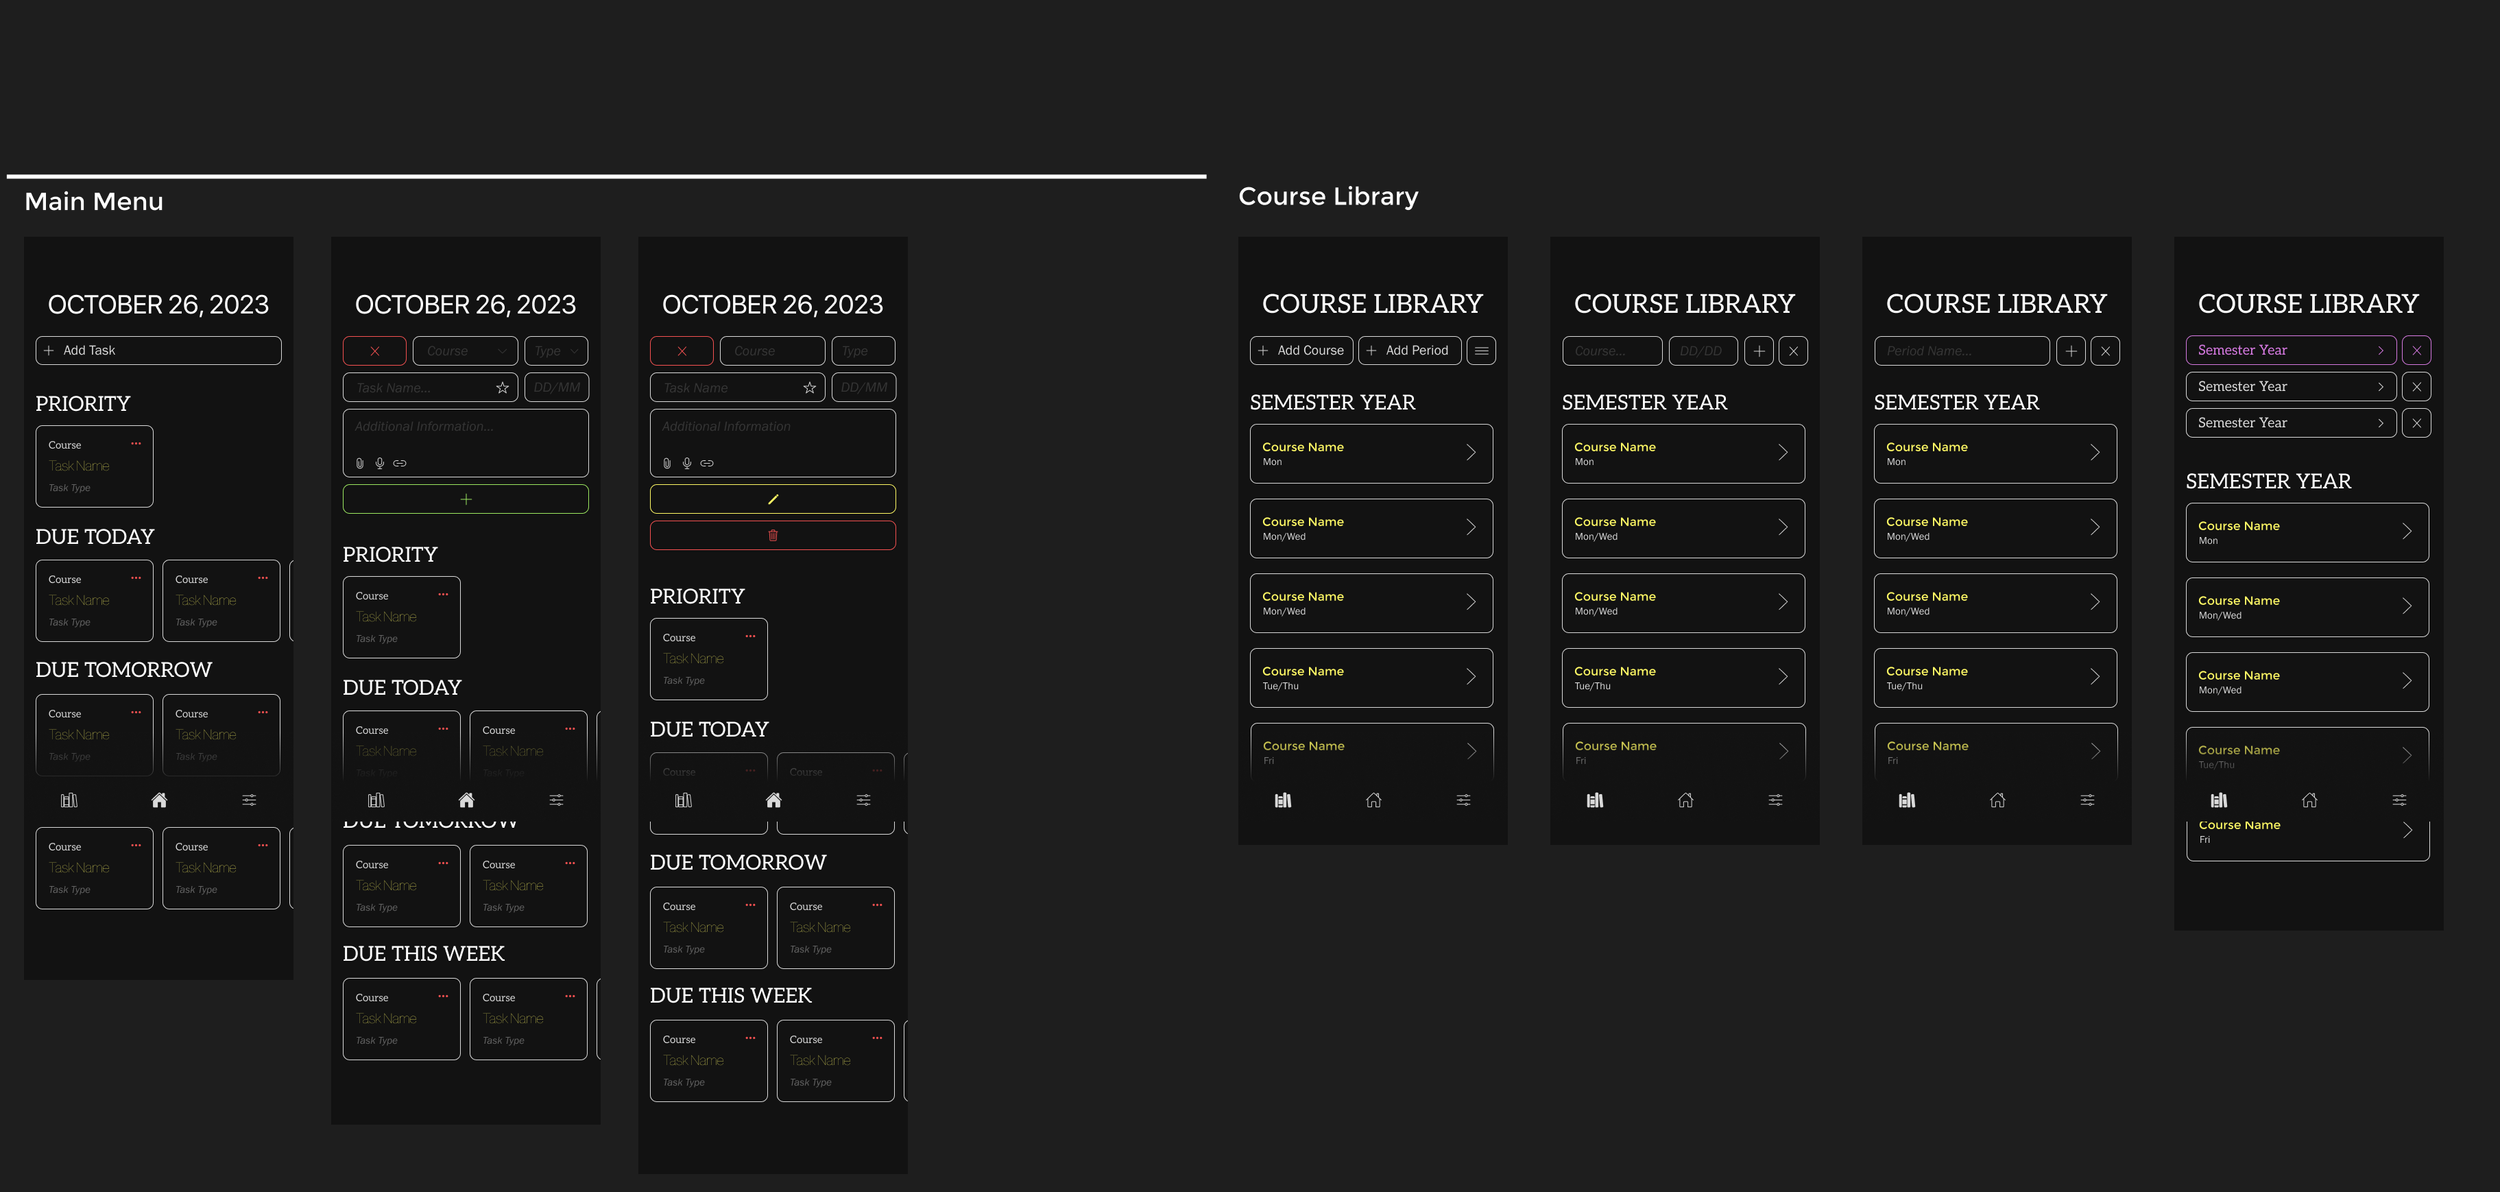2500x1192 pixels.
Task: Click the Task Name... input, second Main Menu screen
Action: click(x=431, y=388)
